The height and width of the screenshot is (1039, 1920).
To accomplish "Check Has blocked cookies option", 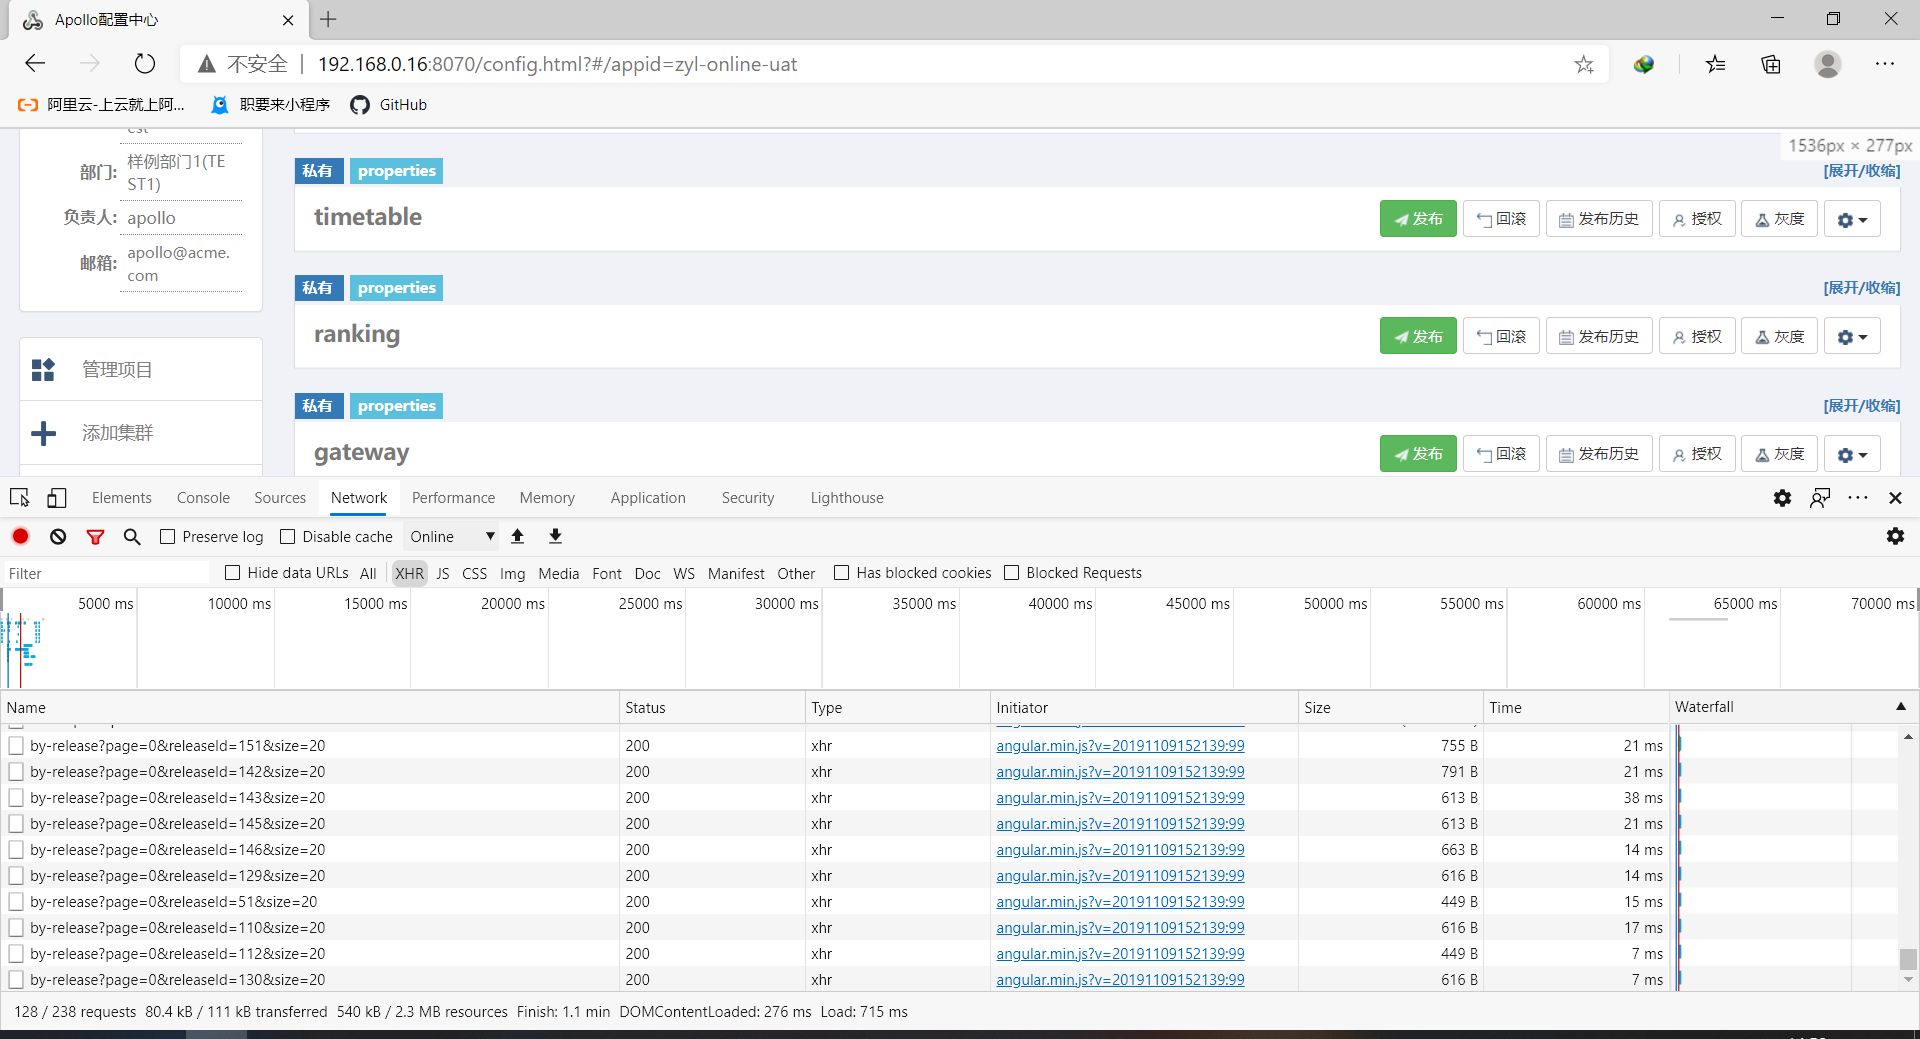I will tap(842, 573).
